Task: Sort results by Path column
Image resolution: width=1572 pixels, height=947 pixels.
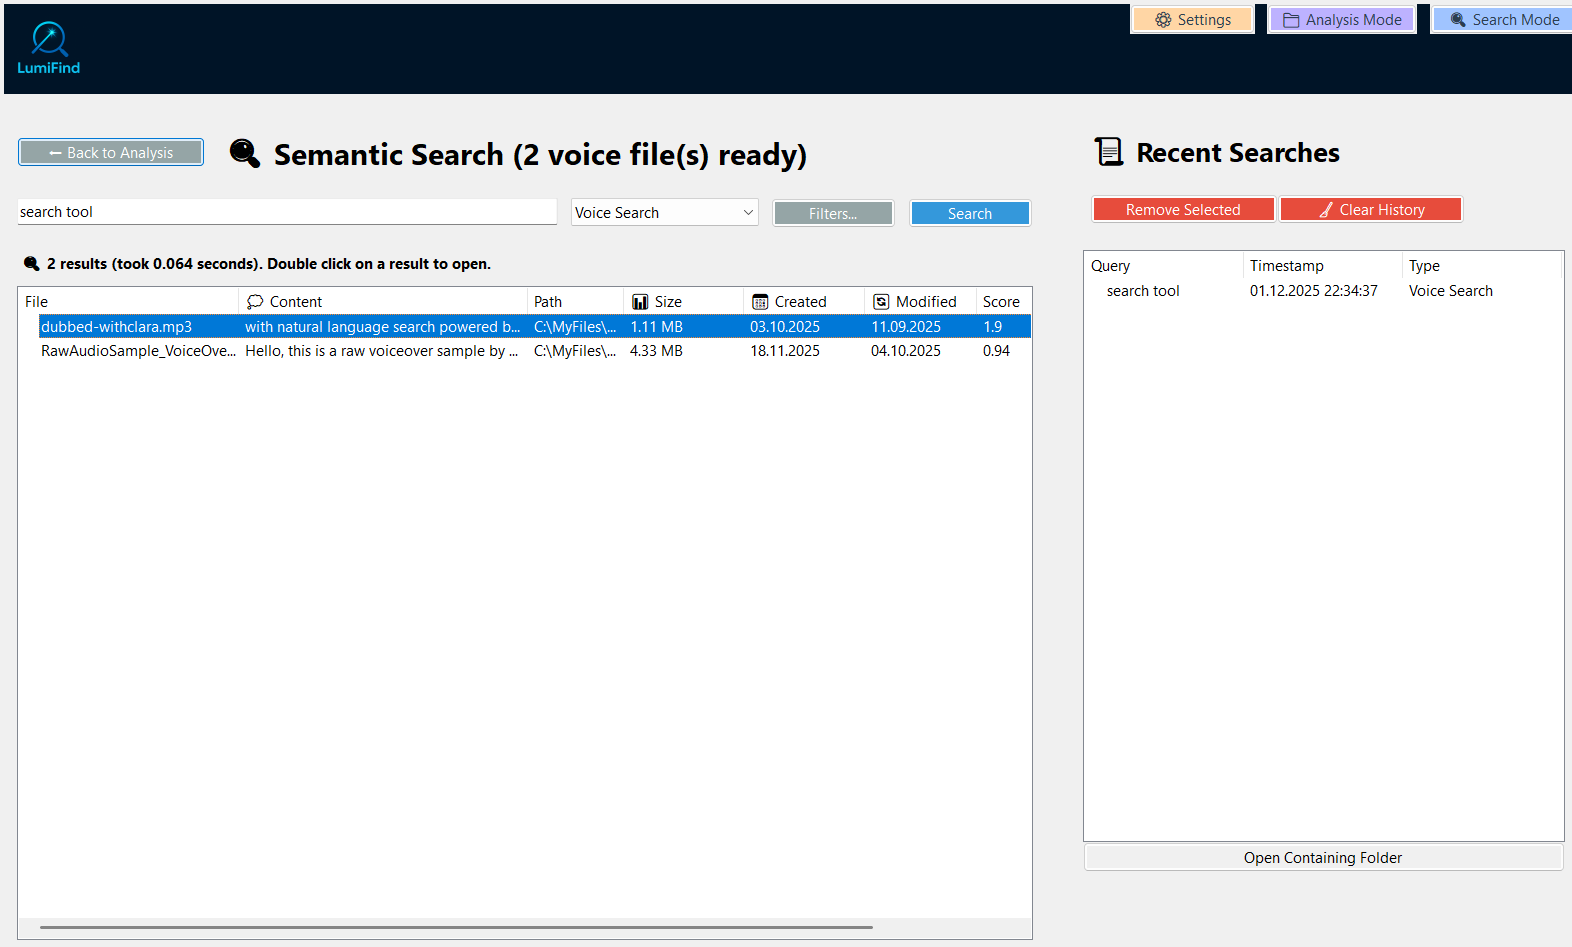Action: tap(575, 302)
